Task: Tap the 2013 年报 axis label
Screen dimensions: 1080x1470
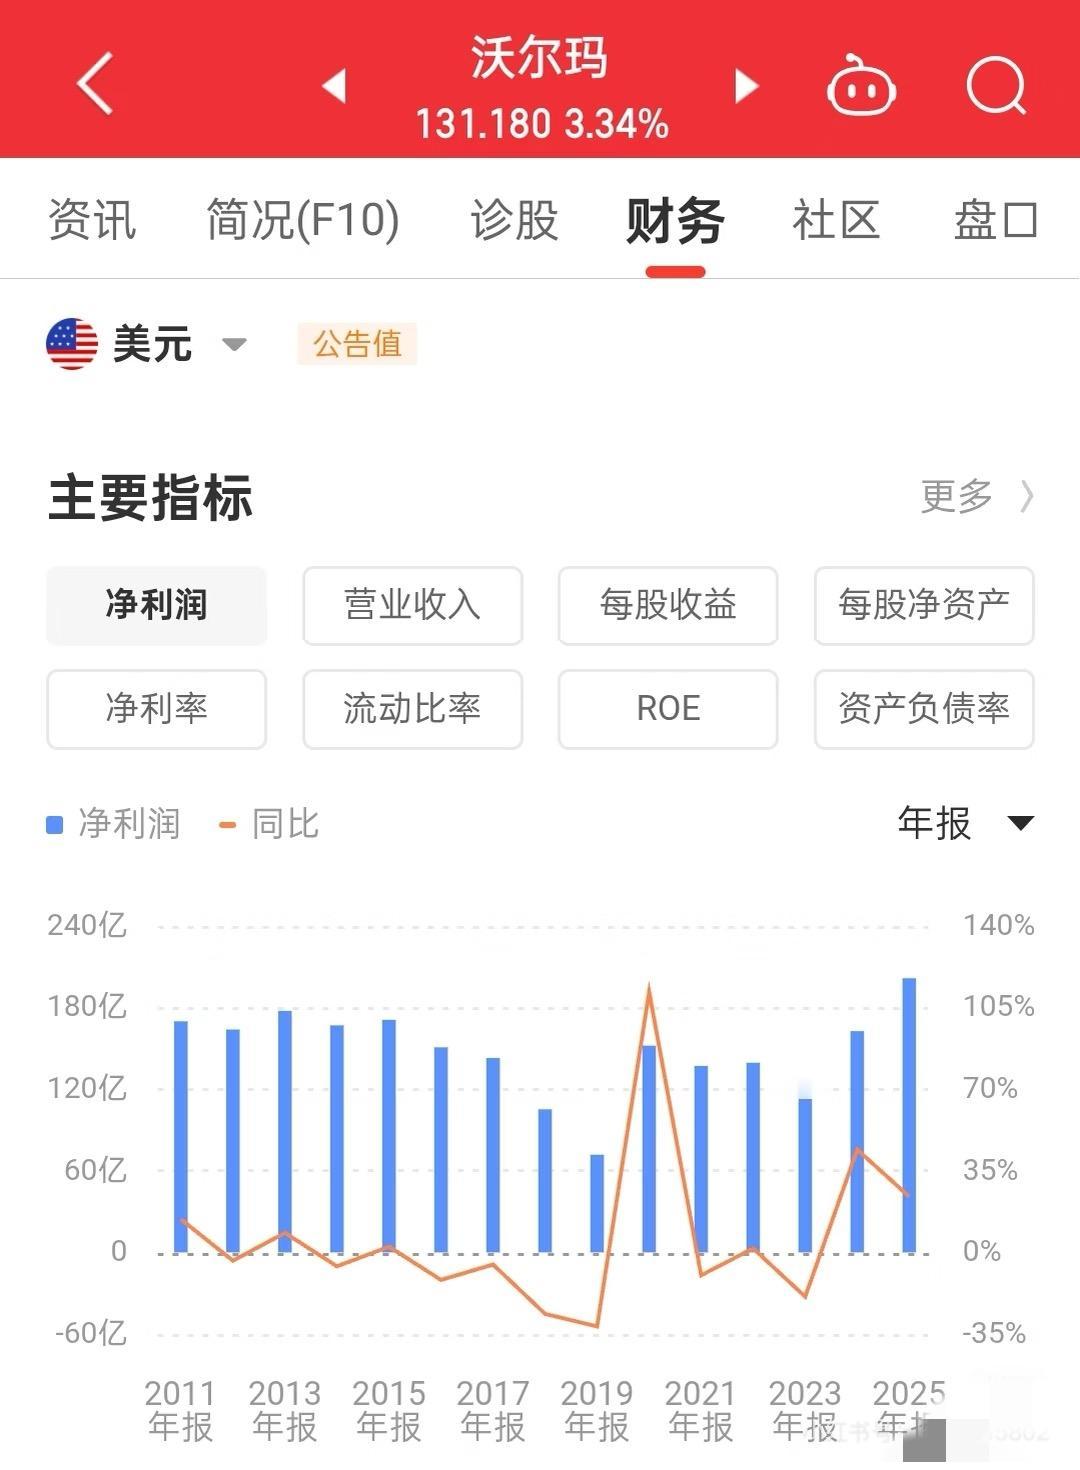Action: pos(285,1410)
